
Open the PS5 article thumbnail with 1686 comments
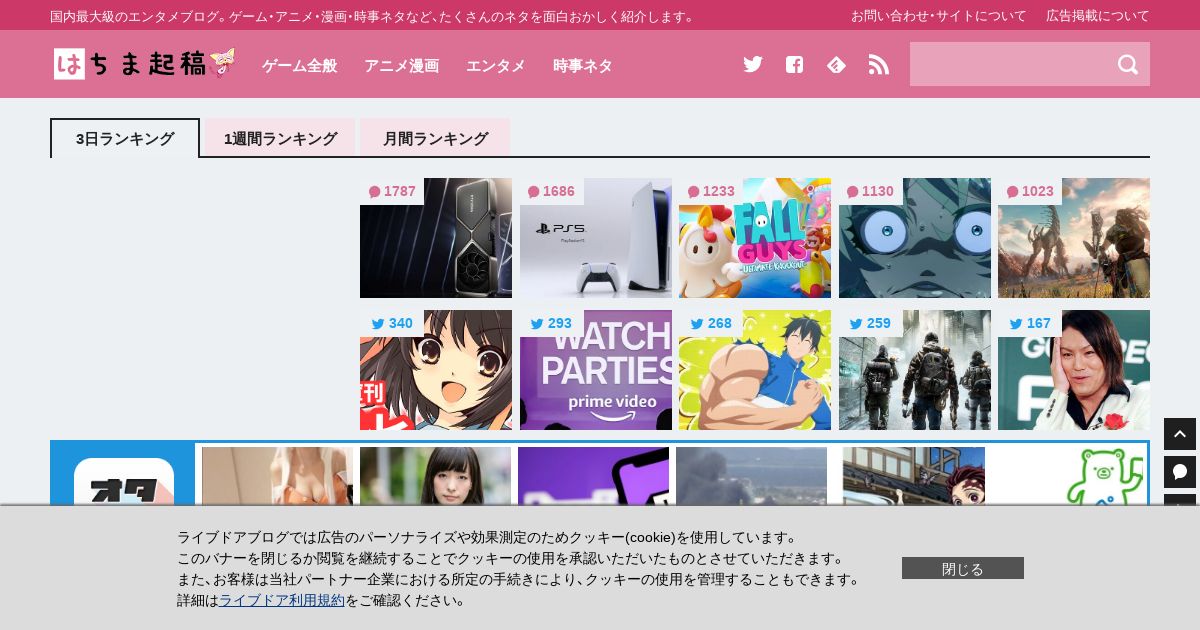(x=596, y=238)
